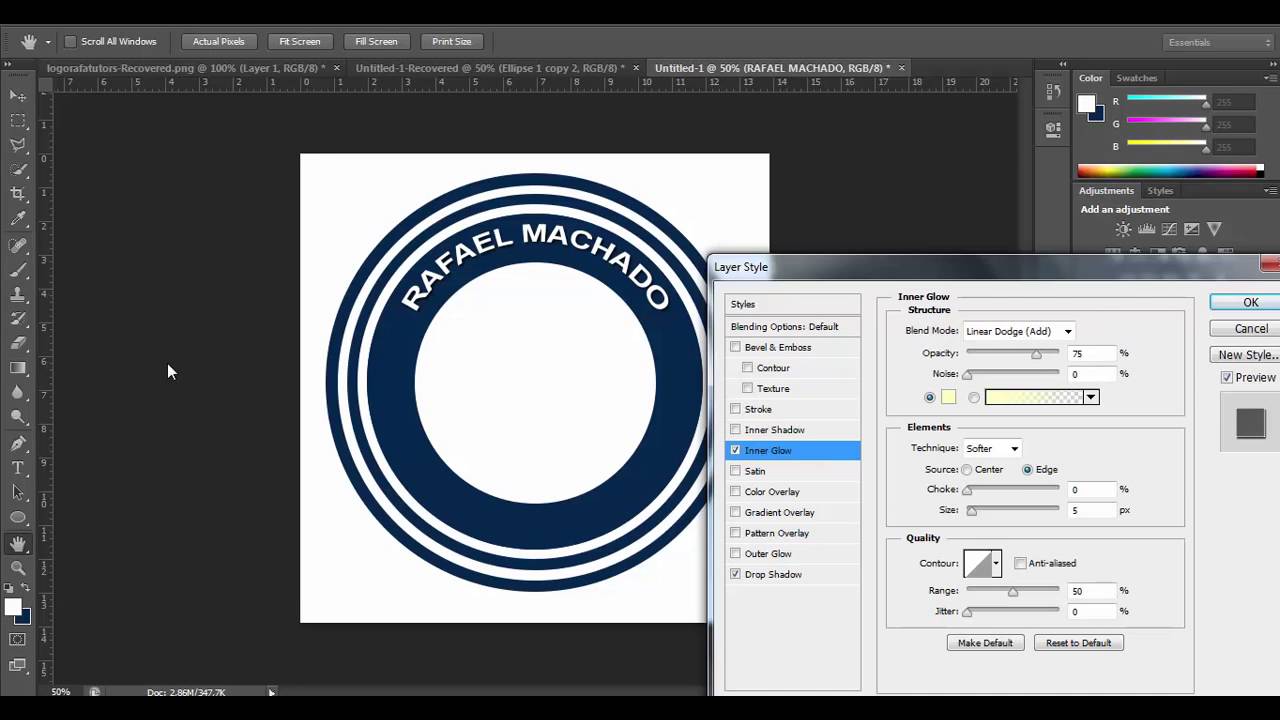This screenshot has height=720, width=1280.
Task: Open the Blend Mode dropdown
Action: (x=1018, y=331)
